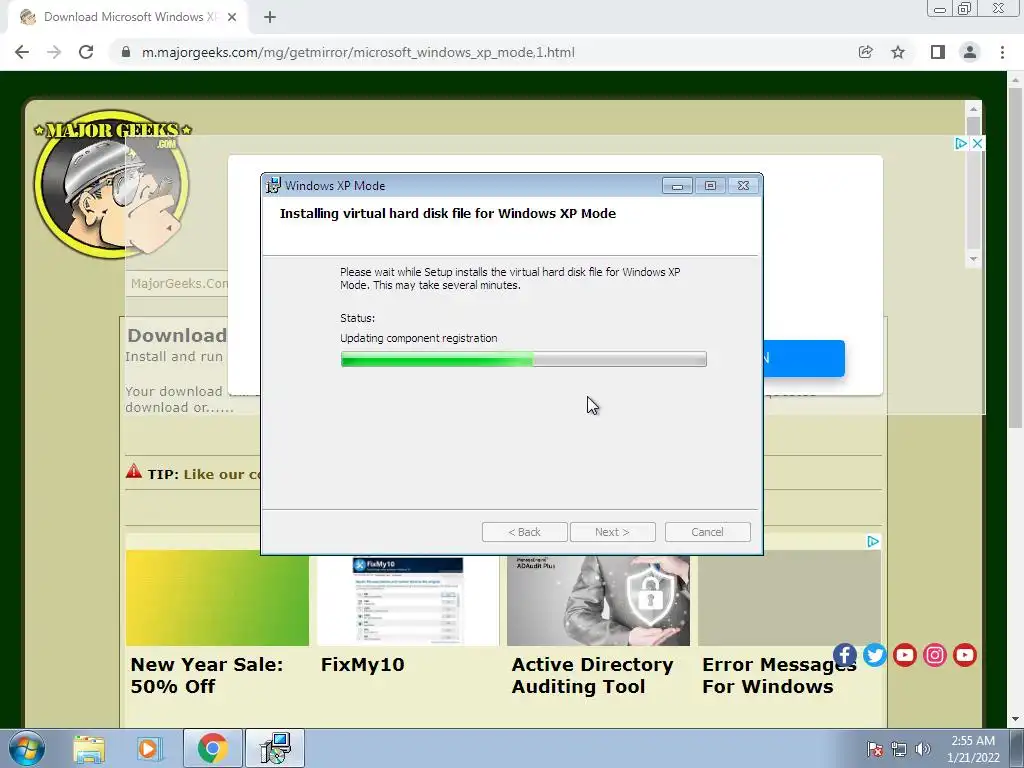
Task: Open Windows Explorer from taskbar
Action: (x=89, y=748)
